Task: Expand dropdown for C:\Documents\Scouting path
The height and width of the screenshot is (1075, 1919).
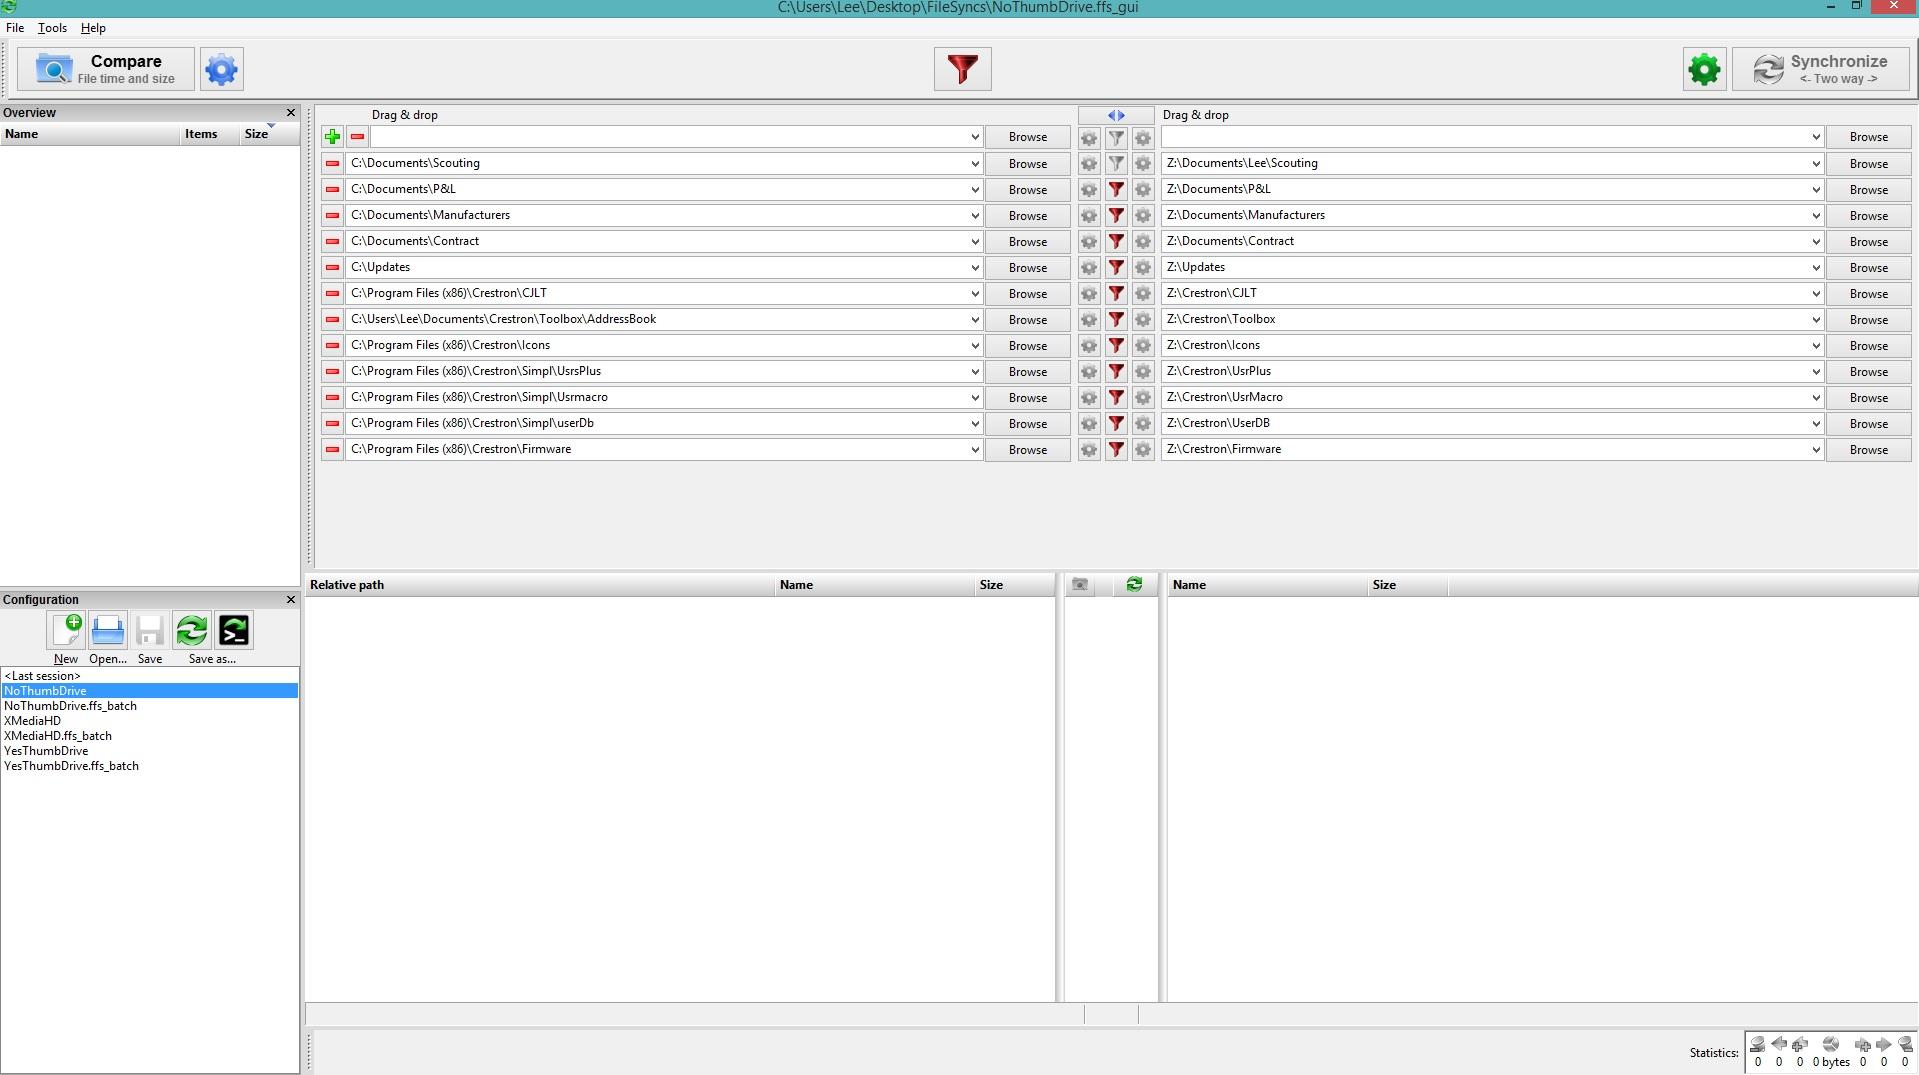Action: pyautogui.click(x=974, y=164)
